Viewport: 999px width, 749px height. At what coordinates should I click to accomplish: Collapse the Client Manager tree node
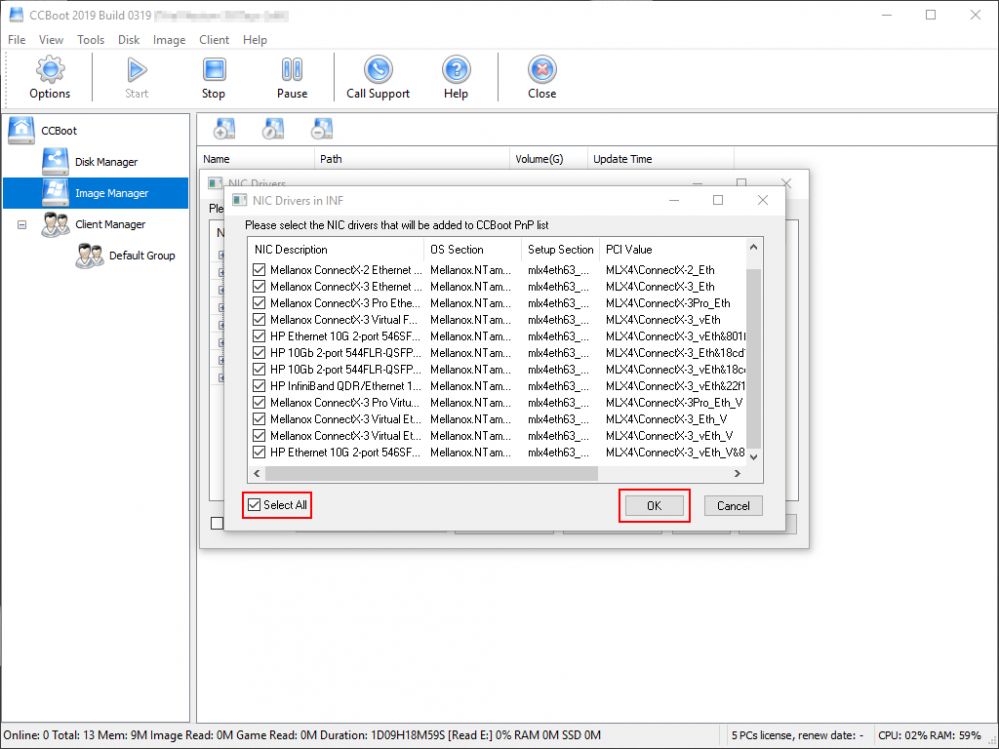point(22,225)
